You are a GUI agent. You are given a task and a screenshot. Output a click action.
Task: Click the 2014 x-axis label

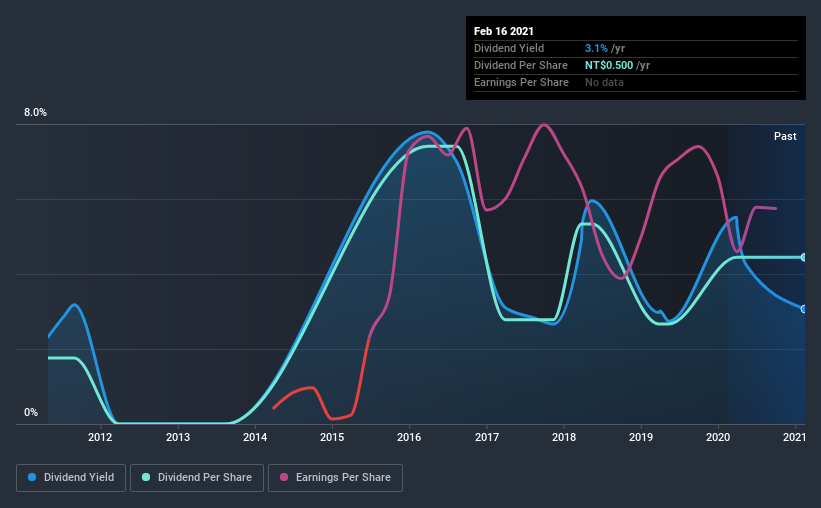point(255,437)
